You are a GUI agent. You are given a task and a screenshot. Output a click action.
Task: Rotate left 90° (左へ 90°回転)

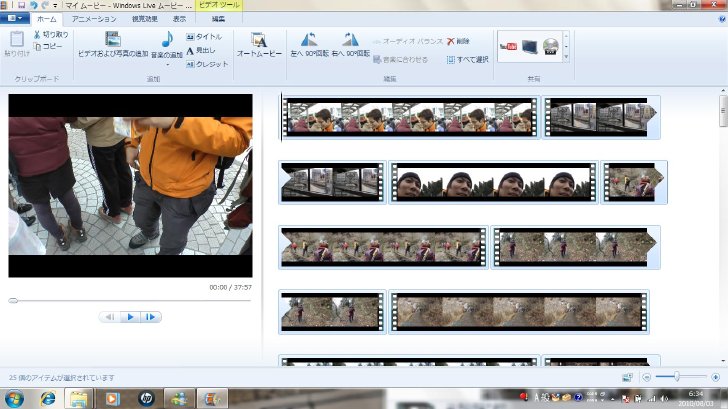coord(309,45)
